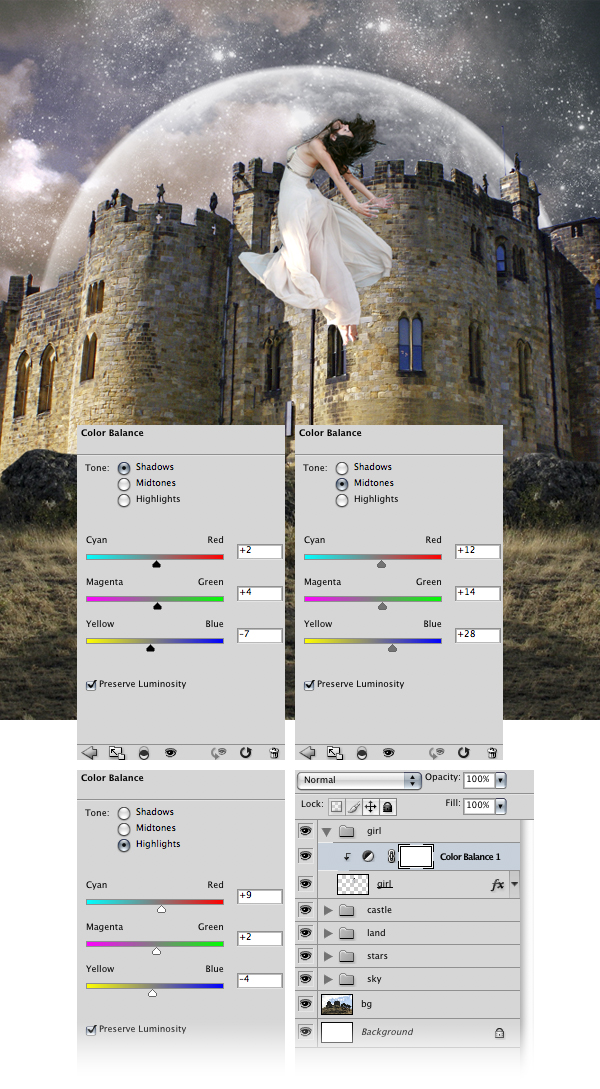Select Midtones radio in Shadows Color Balance panel

click(124, 483)
